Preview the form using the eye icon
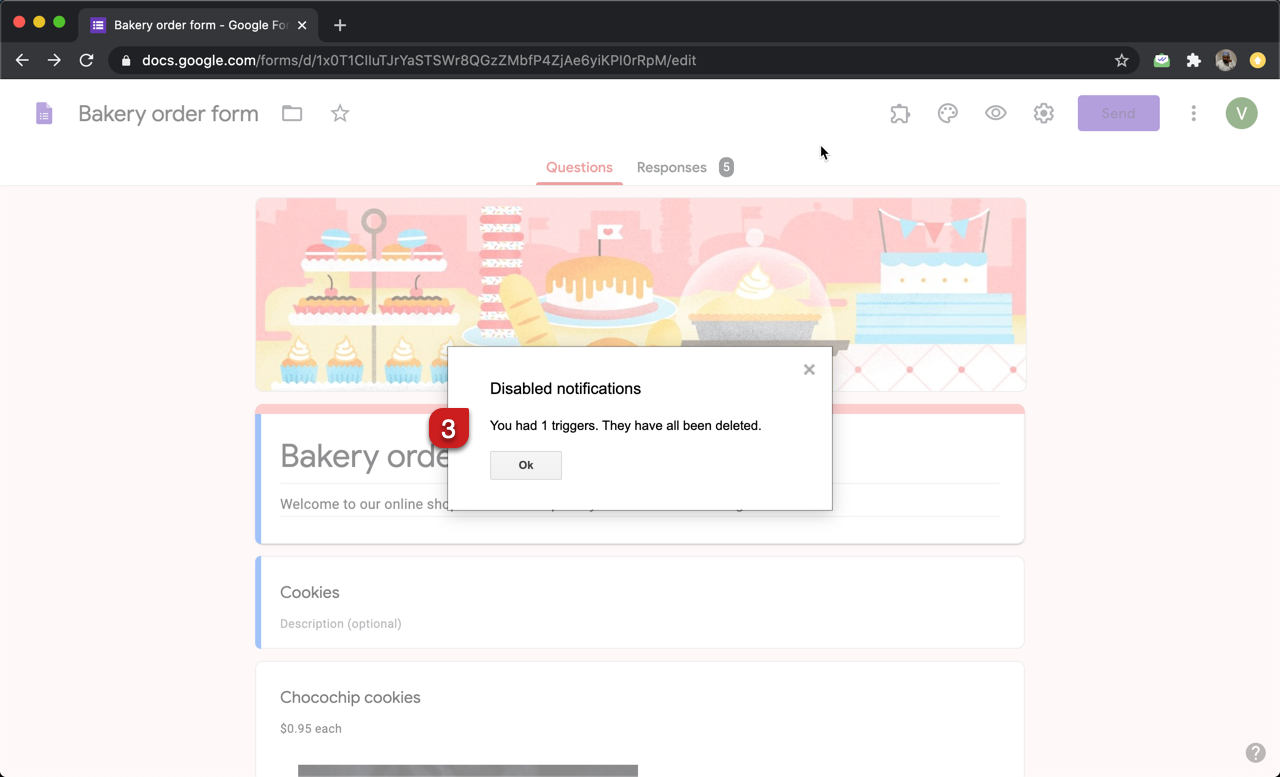The image size is (1280, 777). click(995, 113)
